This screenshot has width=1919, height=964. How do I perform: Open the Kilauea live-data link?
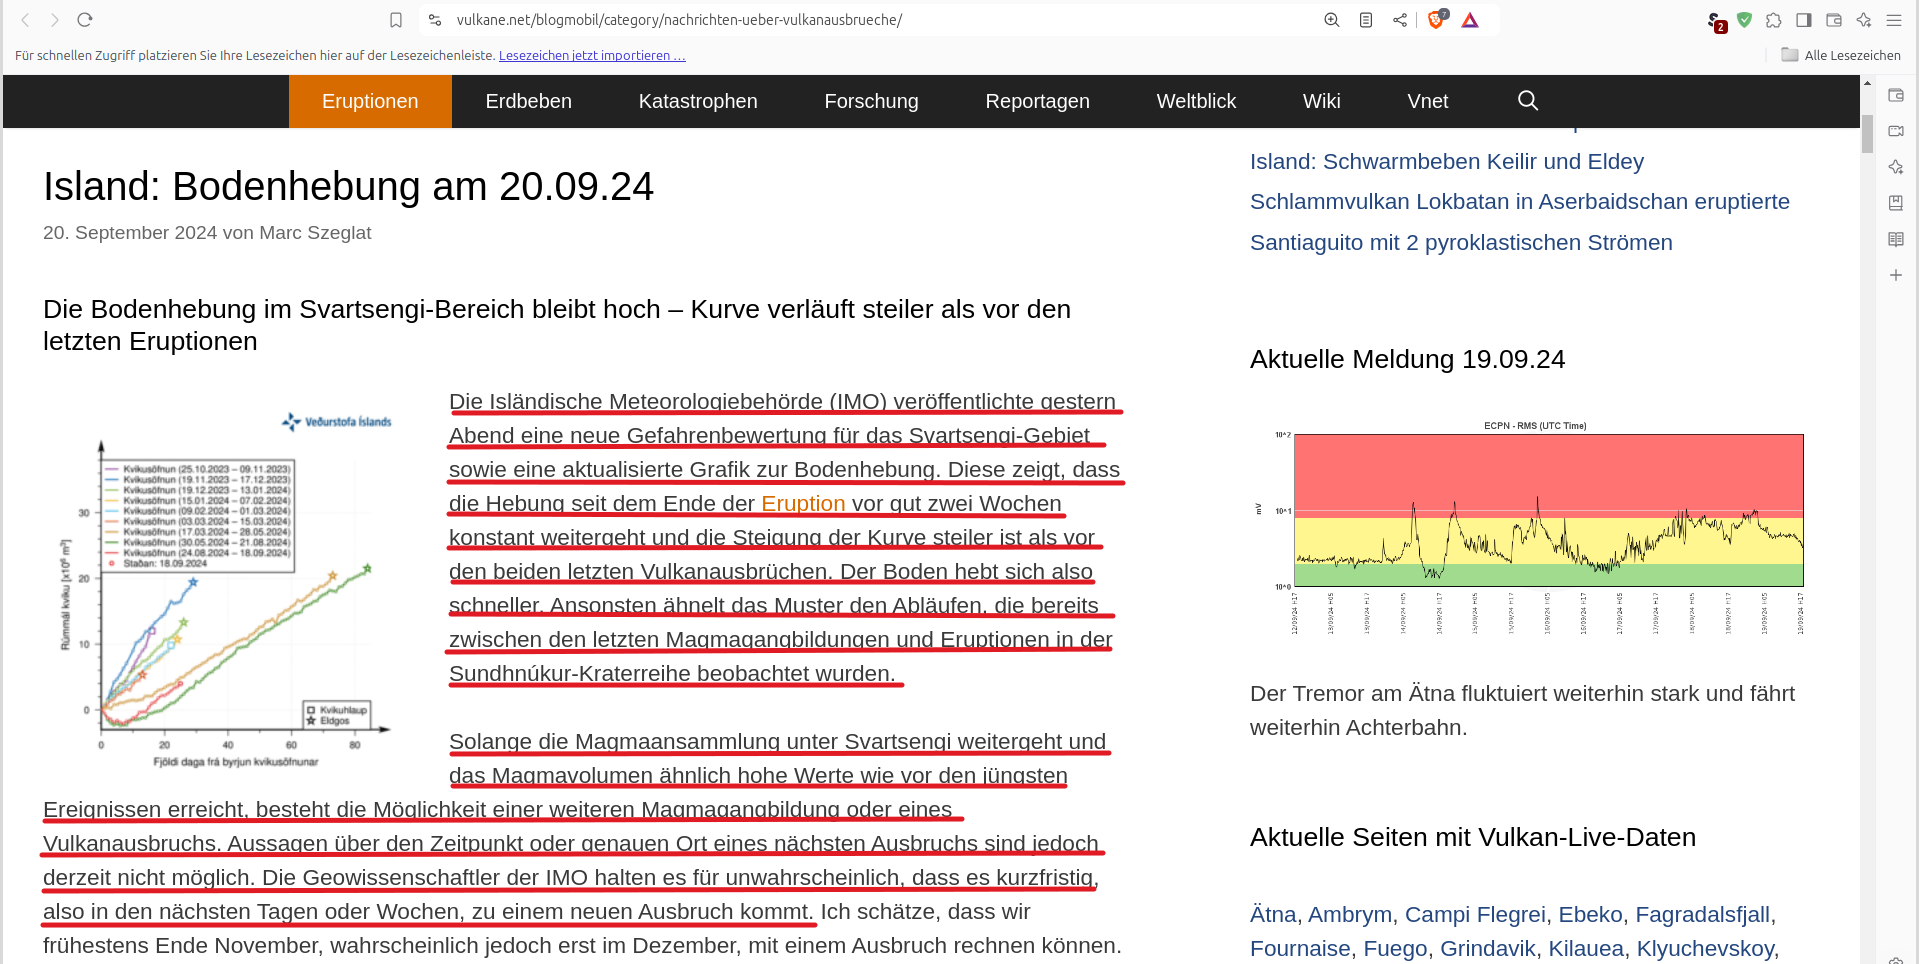tap(1586, 949)
